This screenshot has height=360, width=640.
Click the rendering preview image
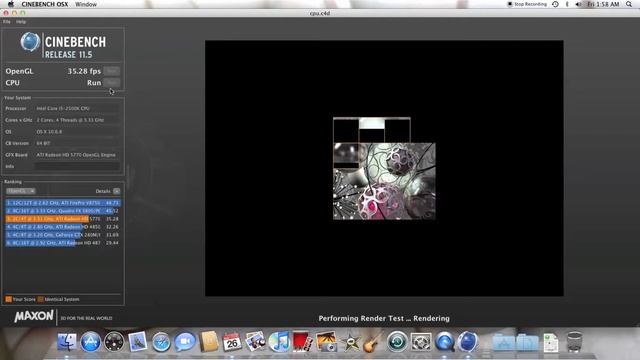(384, 168)
